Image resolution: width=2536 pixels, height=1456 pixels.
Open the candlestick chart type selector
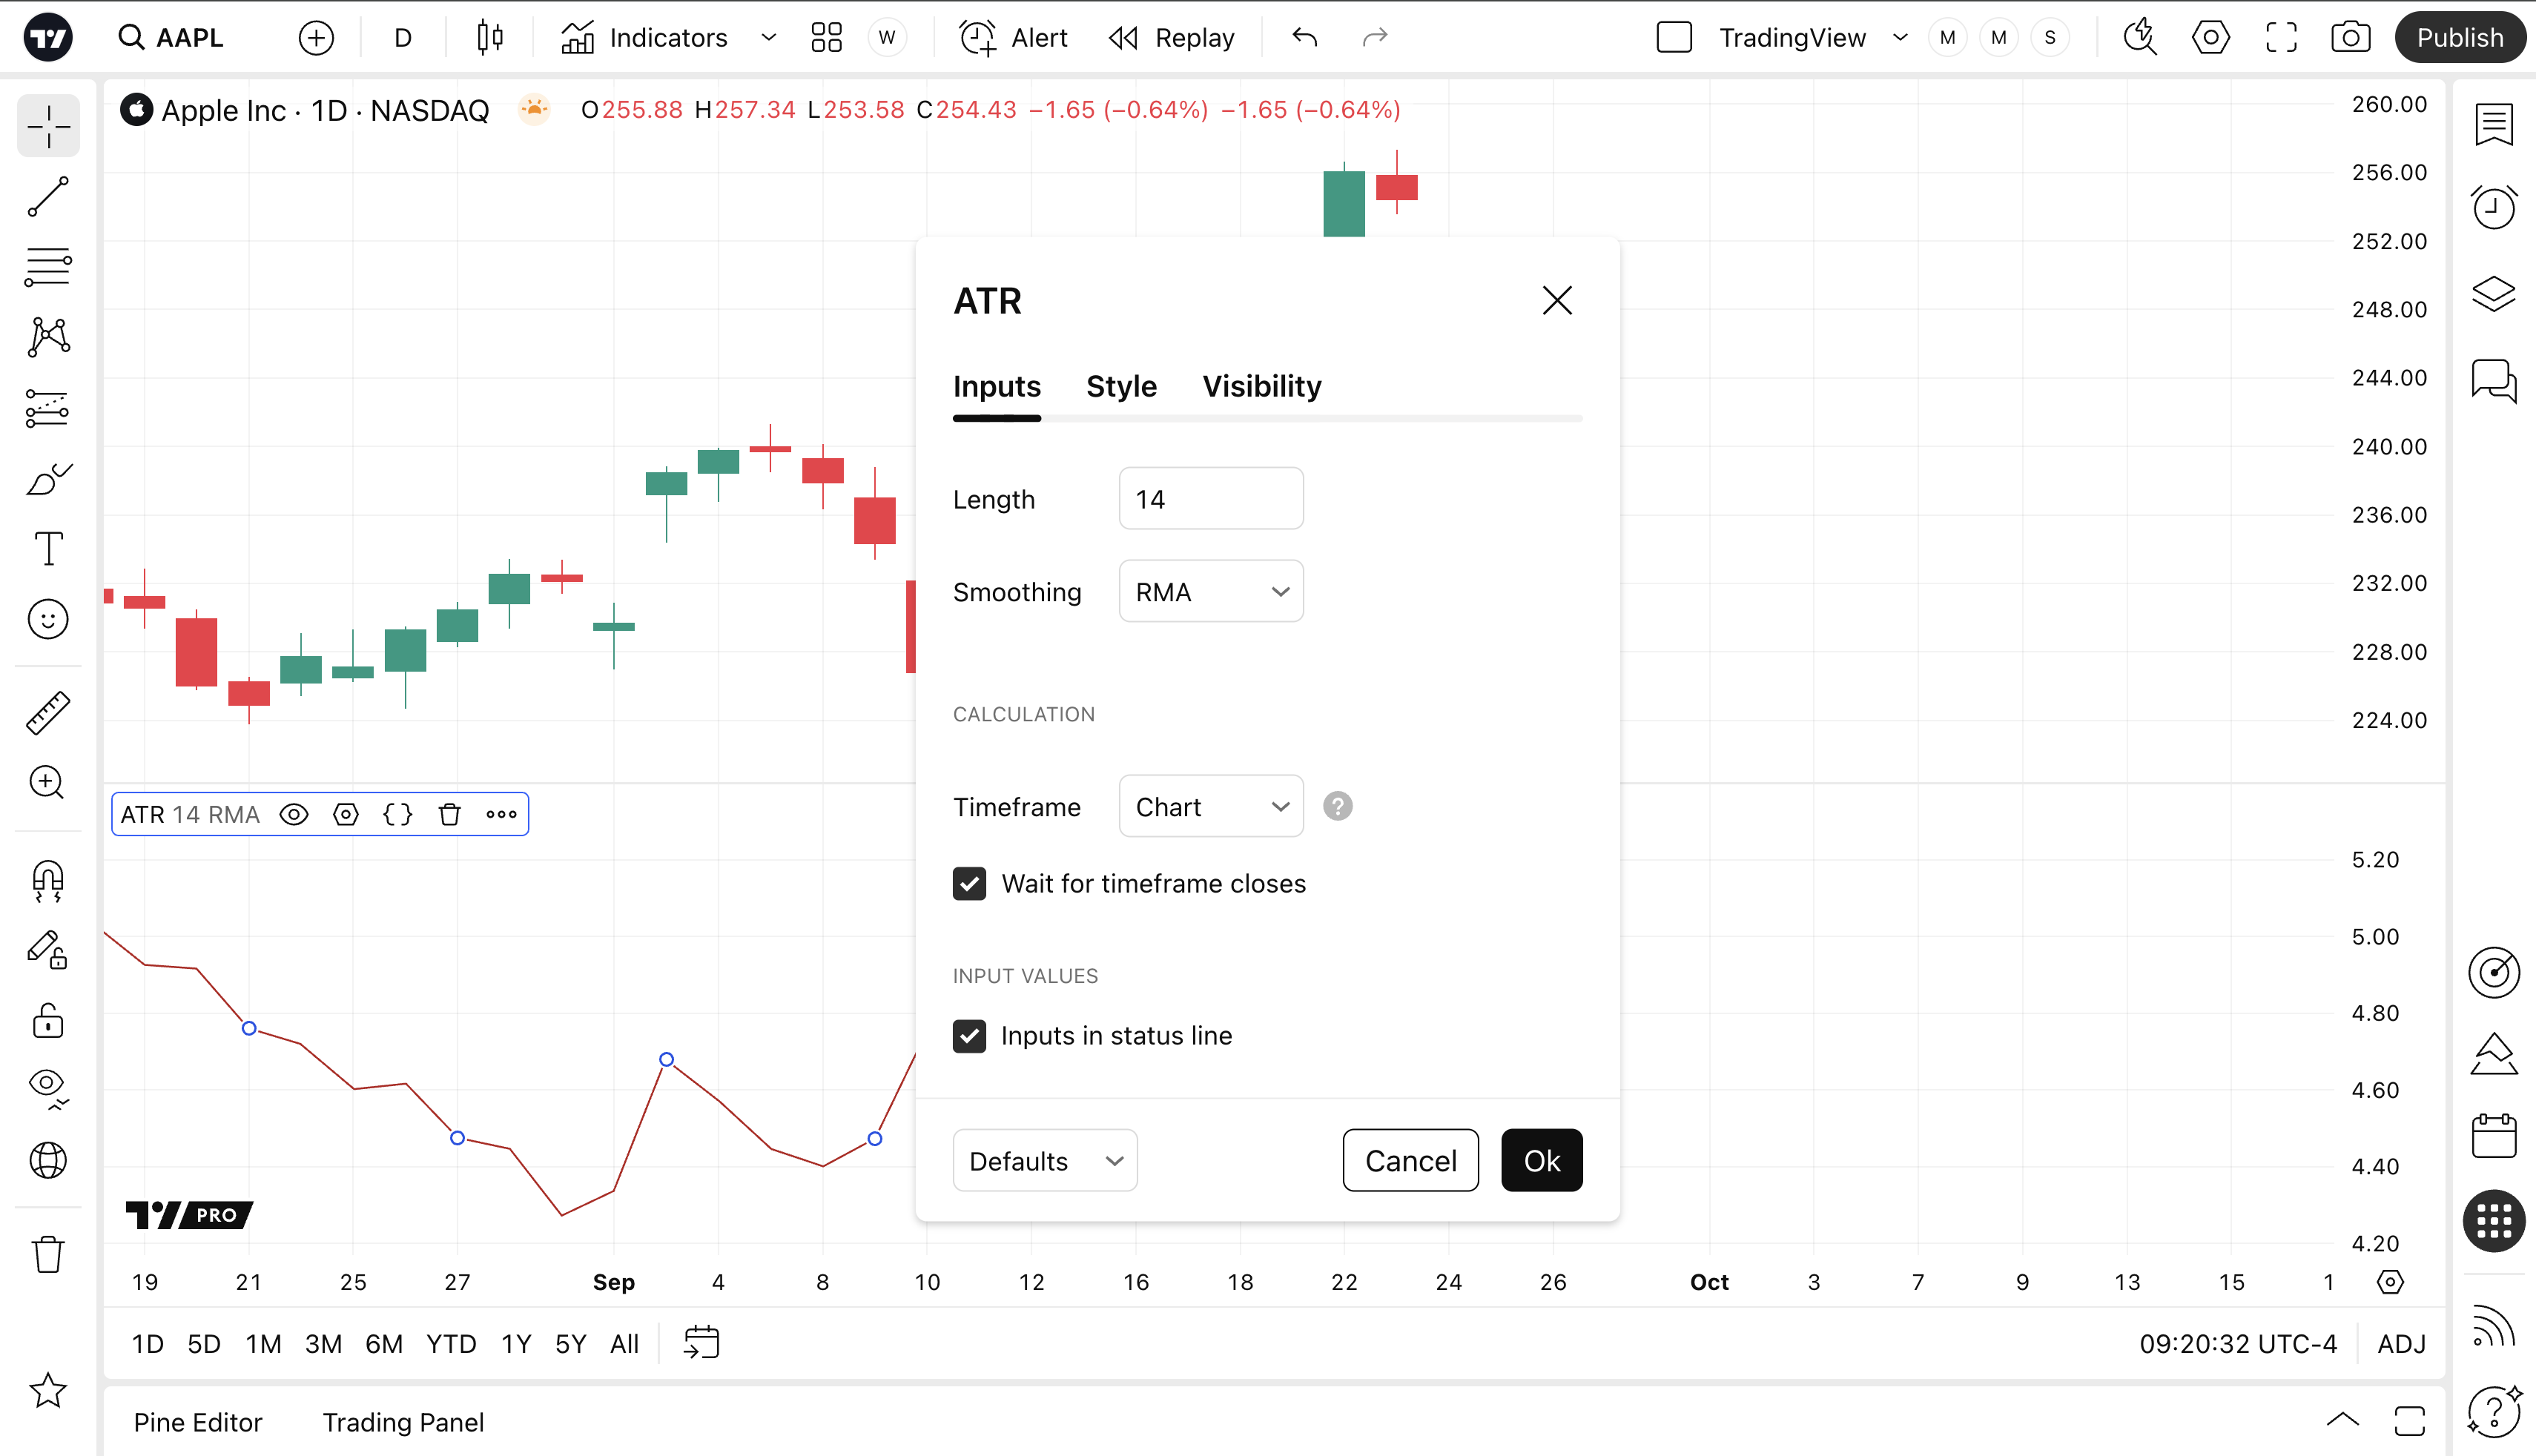tap(490, 38)
